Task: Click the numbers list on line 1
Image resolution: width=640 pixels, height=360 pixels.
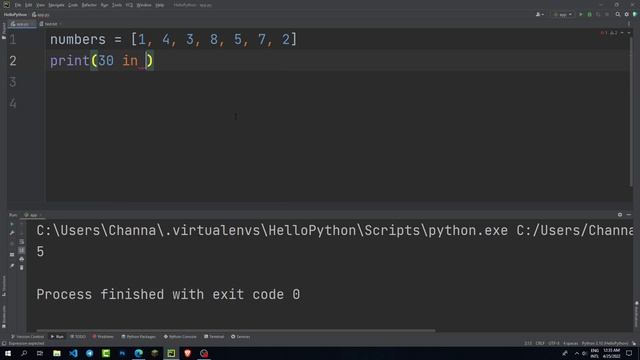Action: pos(214,40)
